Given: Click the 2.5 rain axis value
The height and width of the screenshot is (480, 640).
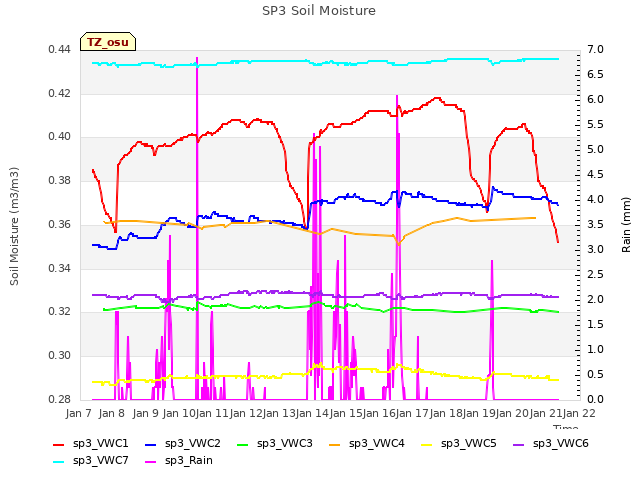Looking at the screenshot, I should click(595, 274).
